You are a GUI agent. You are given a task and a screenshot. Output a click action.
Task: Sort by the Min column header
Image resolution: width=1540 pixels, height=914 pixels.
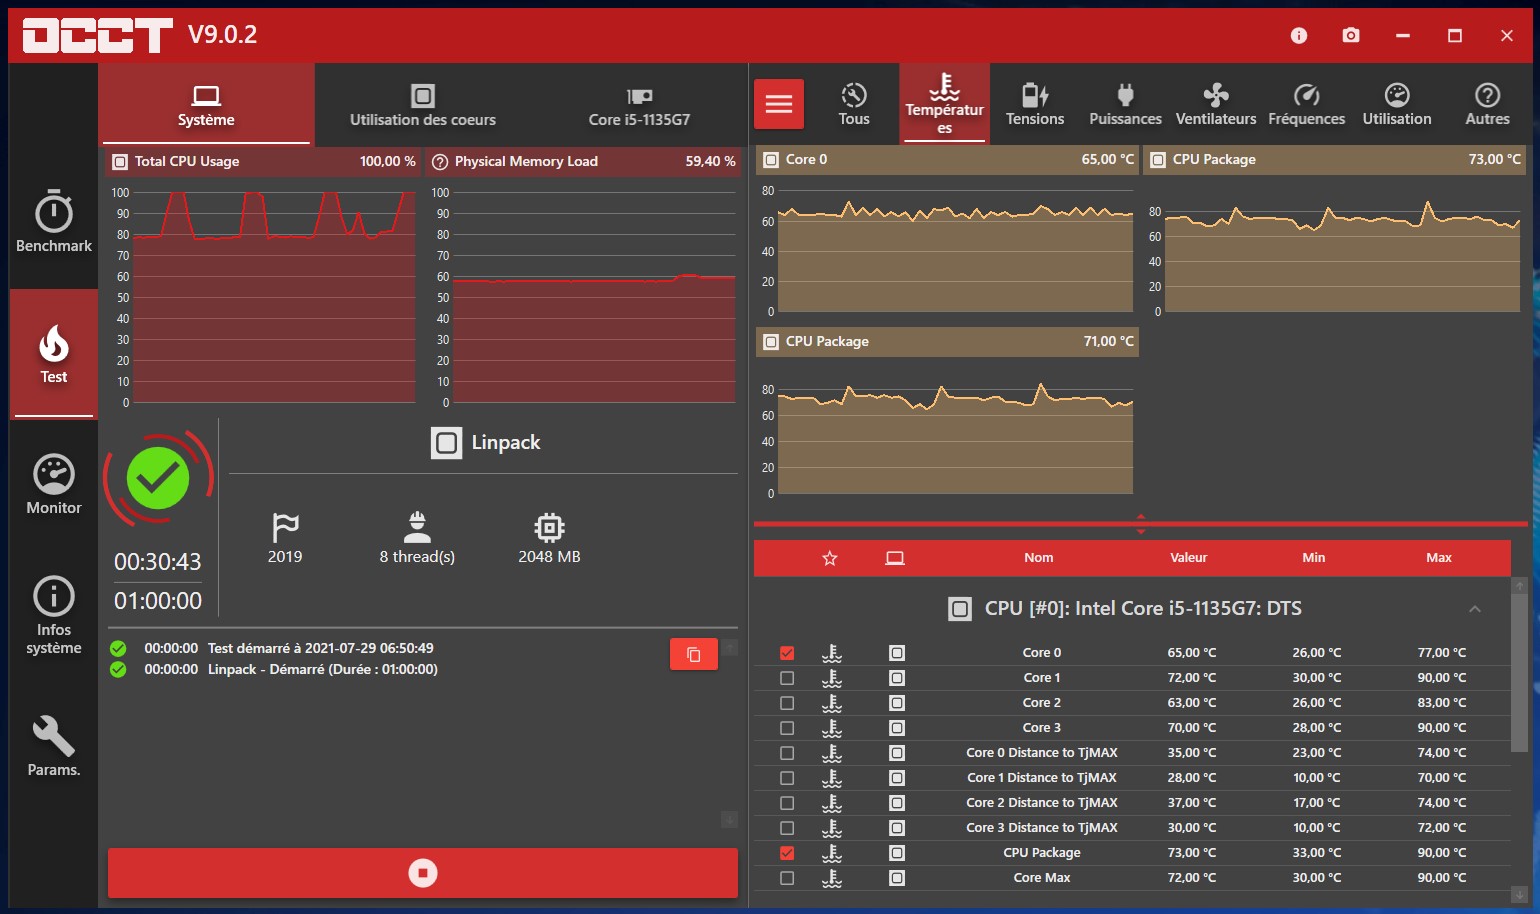point(1314,558)
